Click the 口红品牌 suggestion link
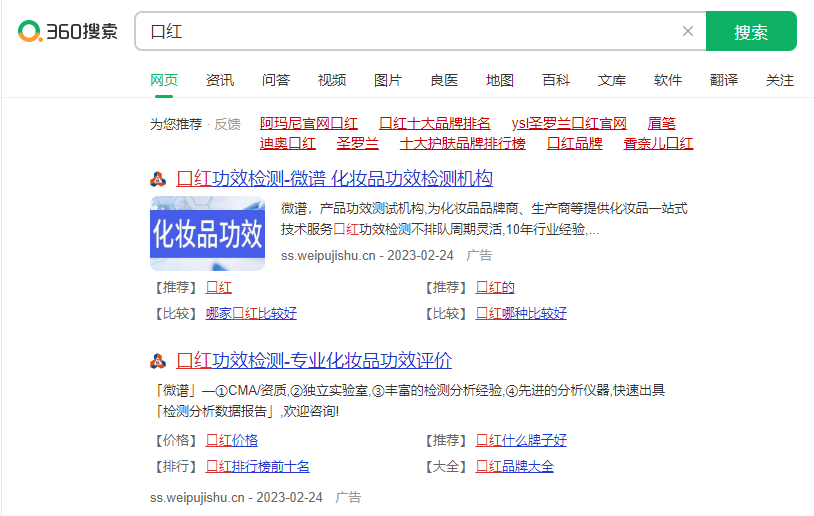This screenshot has height=516, width=814. click(x=575, y=143)
